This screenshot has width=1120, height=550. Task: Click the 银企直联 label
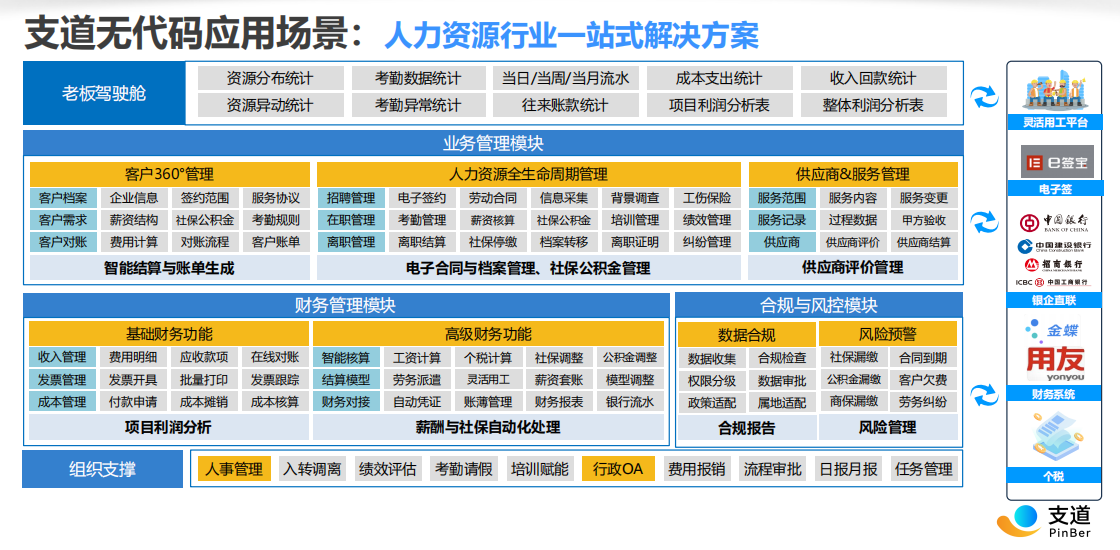[x=1055, y=301]
